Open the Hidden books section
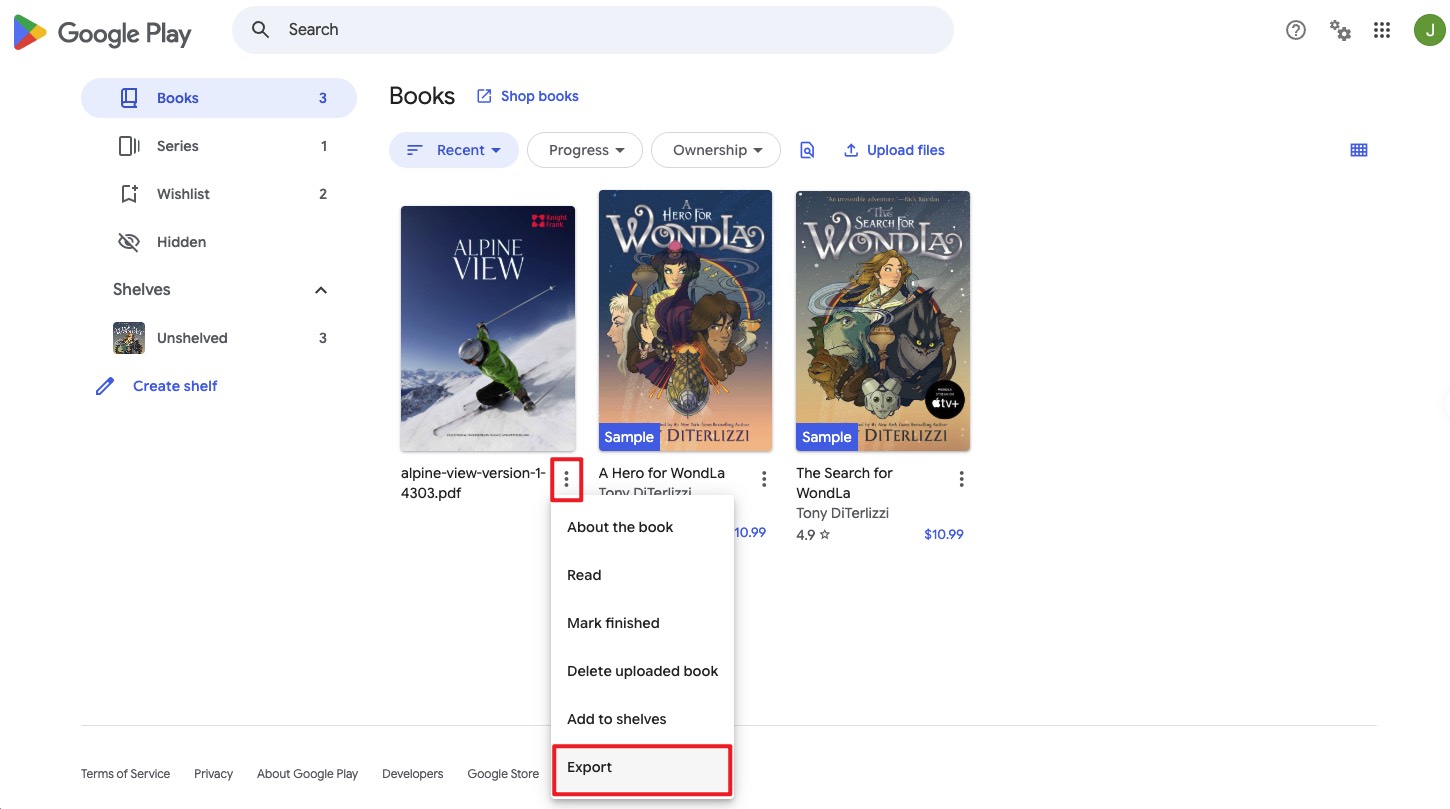This screenshot has height=809, width=1450. click(x=219, y=242)
